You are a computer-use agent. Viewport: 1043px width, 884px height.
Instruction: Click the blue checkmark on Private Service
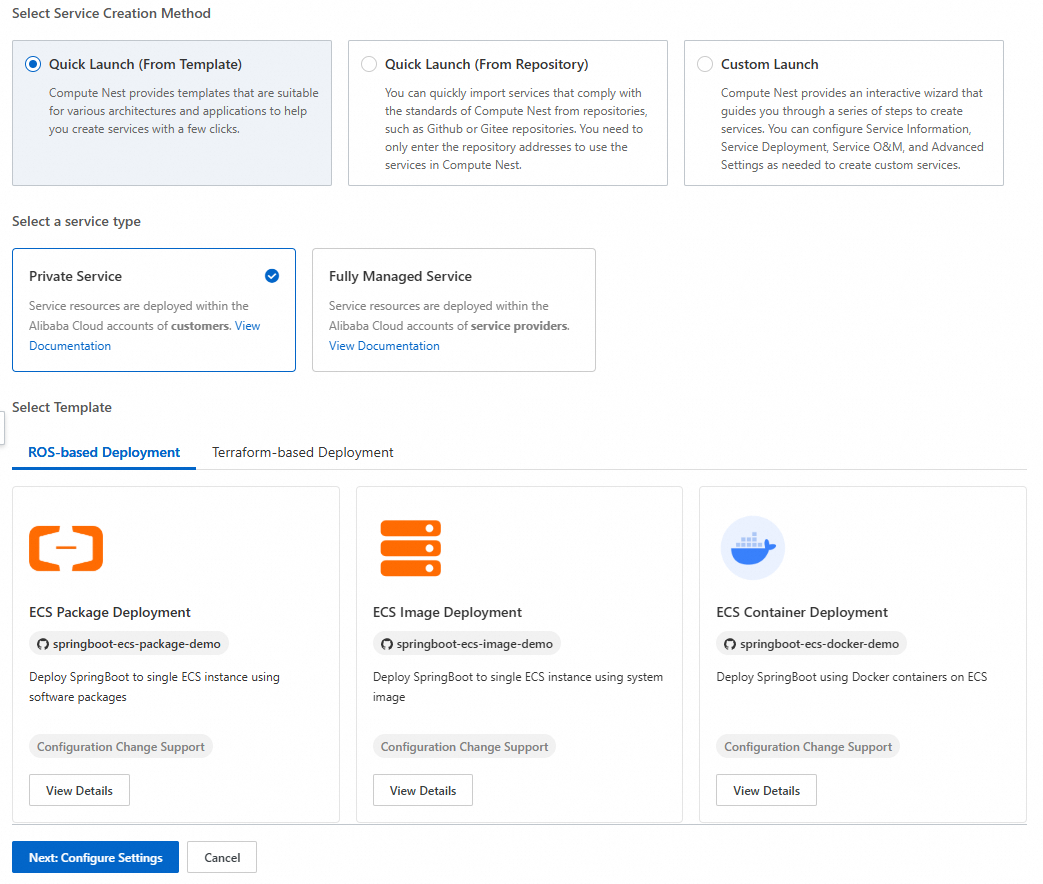click(x=272, y=276)
